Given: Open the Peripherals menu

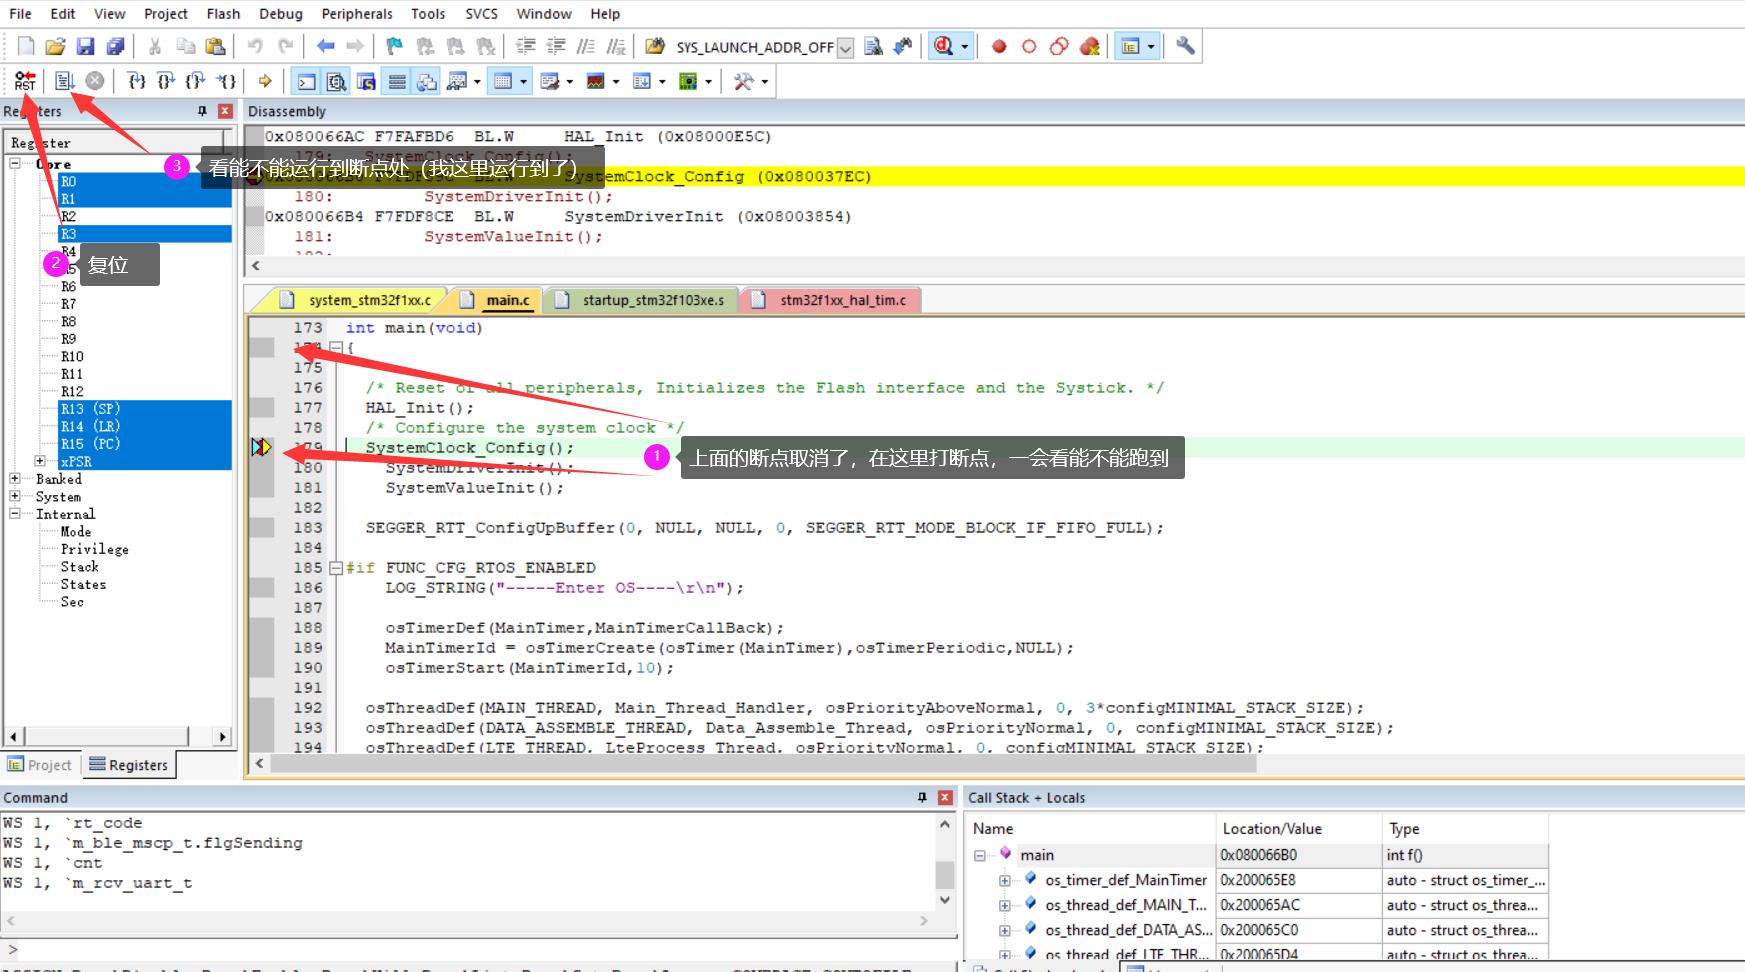Looking at the screenshot, I should coord(357,14).
